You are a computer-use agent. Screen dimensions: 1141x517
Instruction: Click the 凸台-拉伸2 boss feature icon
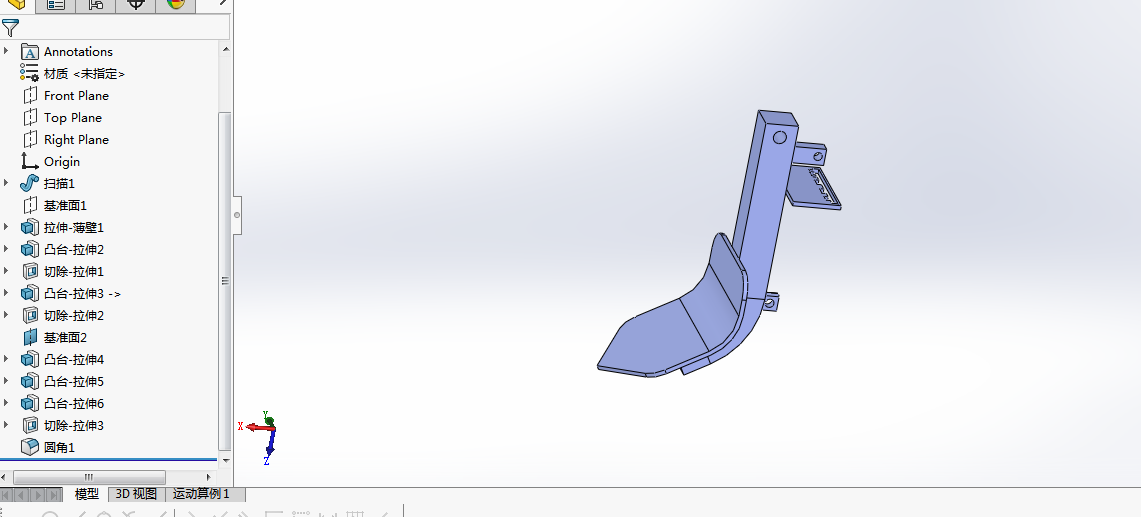pyautogui.click(x=29, y=250)
